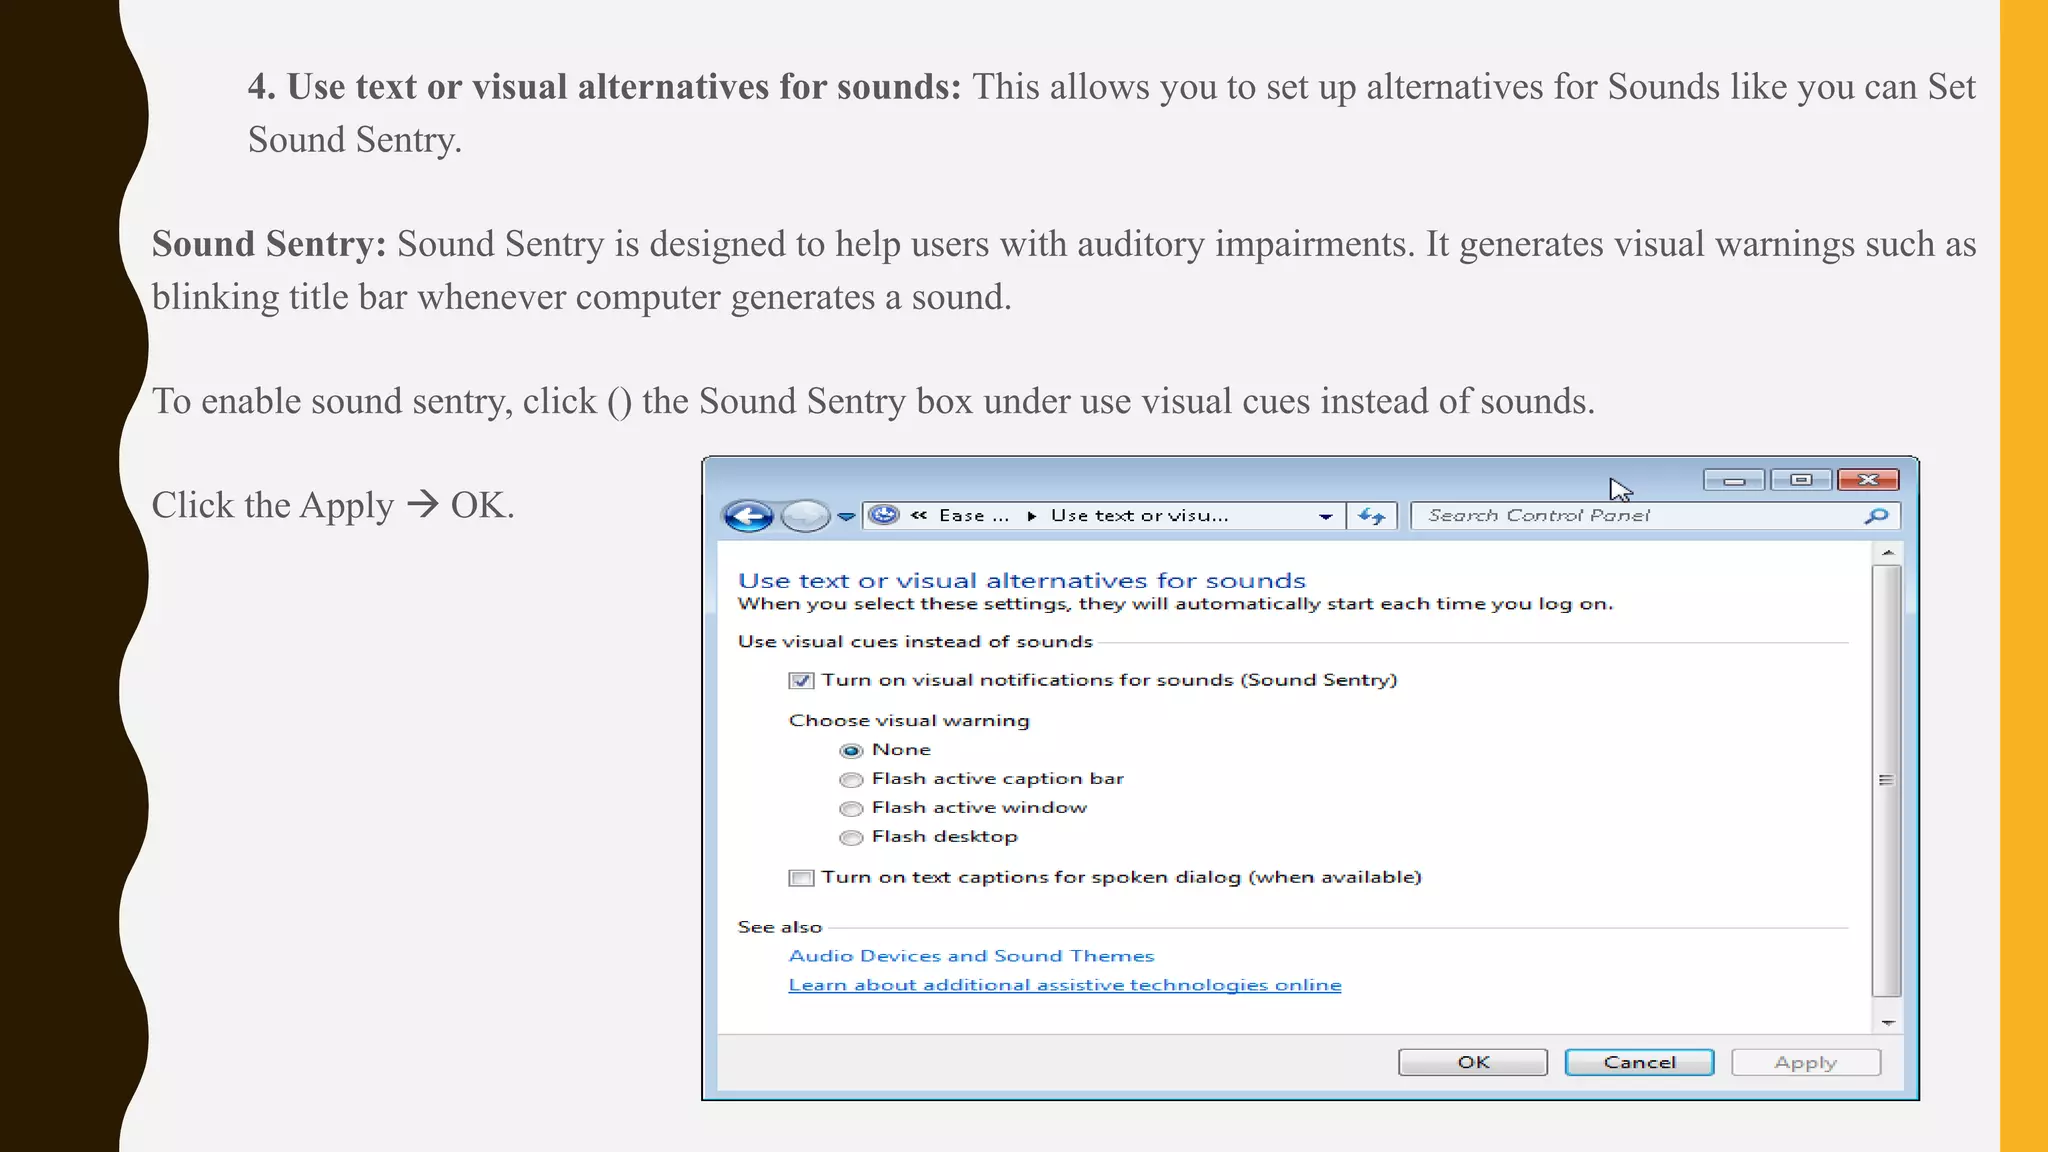The image size is (2048, 1152).
Task: Click the Cancel button
Action: click(x=1639, y=1062)
